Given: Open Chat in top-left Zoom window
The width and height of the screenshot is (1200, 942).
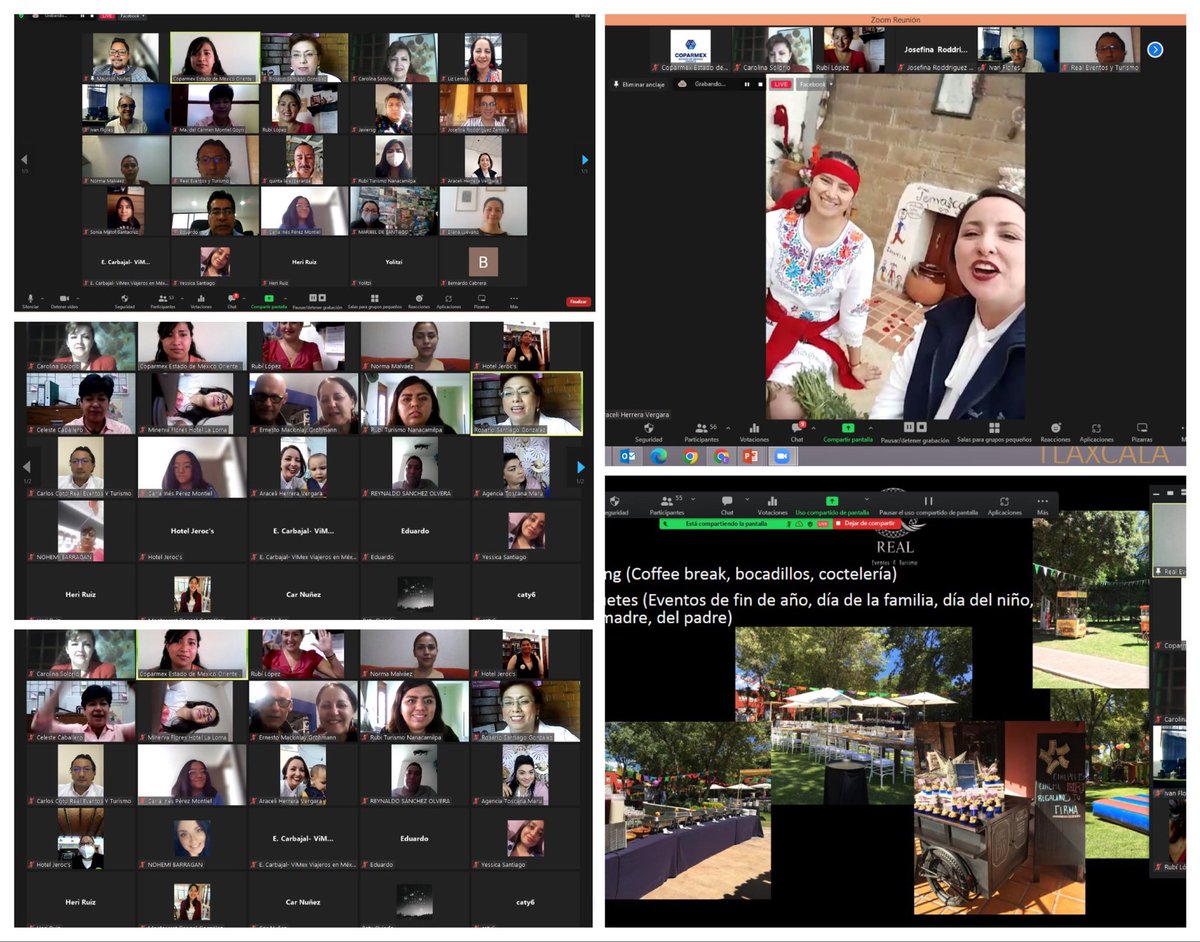Looking at the screenshot, I should (232, 301).
